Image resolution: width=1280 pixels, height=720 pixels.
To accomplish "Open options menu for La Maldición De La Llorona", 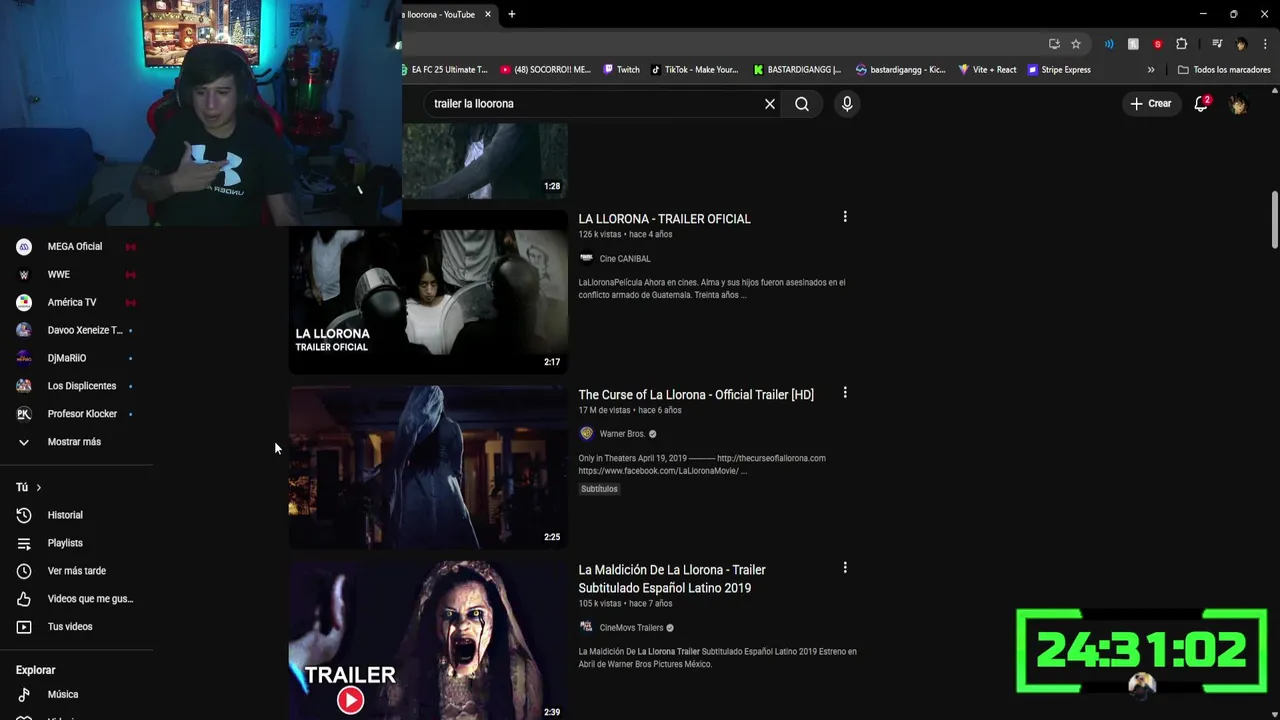I will (x=845, y=568).
